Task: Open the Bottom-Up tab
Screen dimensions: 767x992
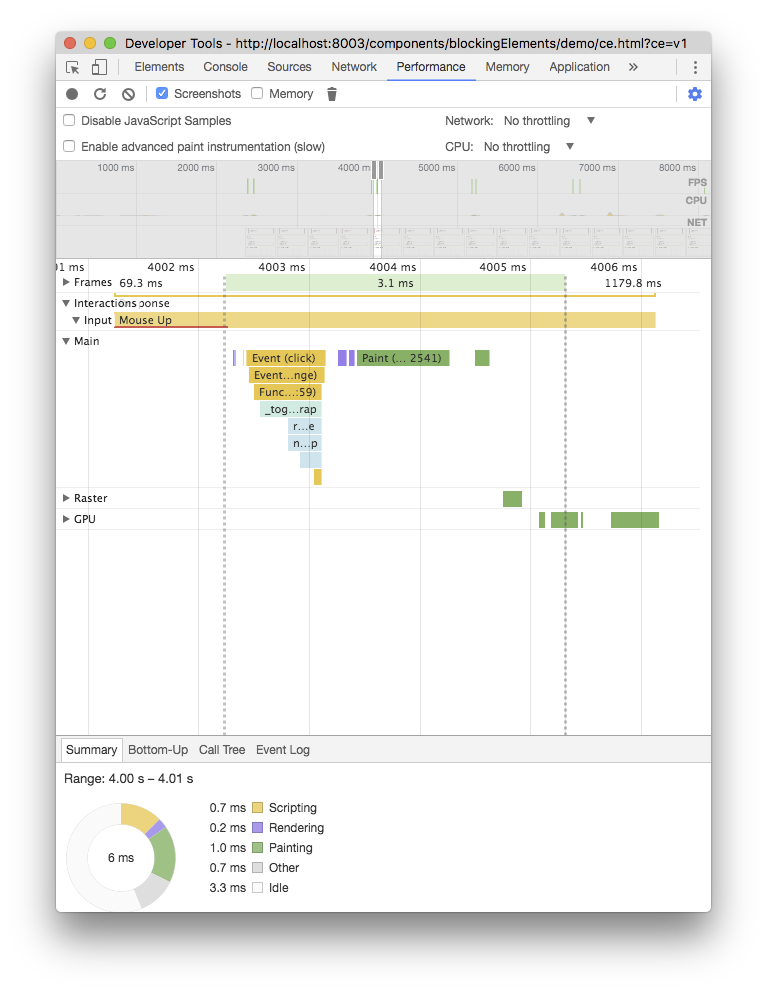Action: [158, 750]
